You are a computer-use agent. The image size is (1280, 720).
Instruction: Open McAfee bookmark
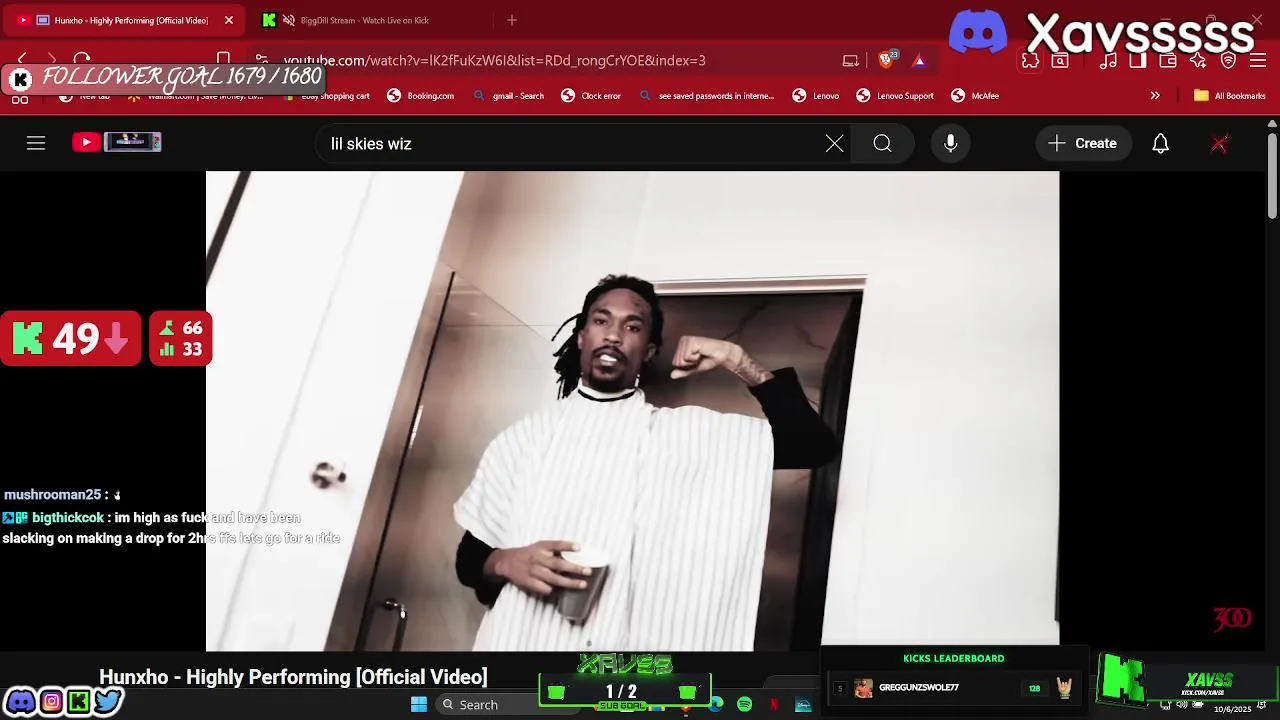pos(975,96)
